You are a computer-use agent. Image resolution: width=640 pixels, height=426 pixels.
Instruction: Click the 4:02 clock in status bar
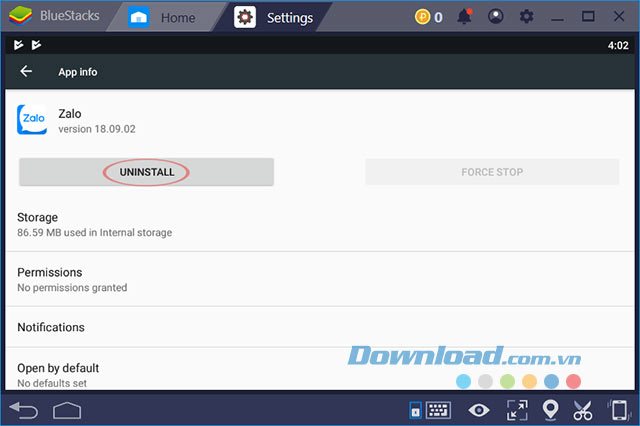[618, 45]
